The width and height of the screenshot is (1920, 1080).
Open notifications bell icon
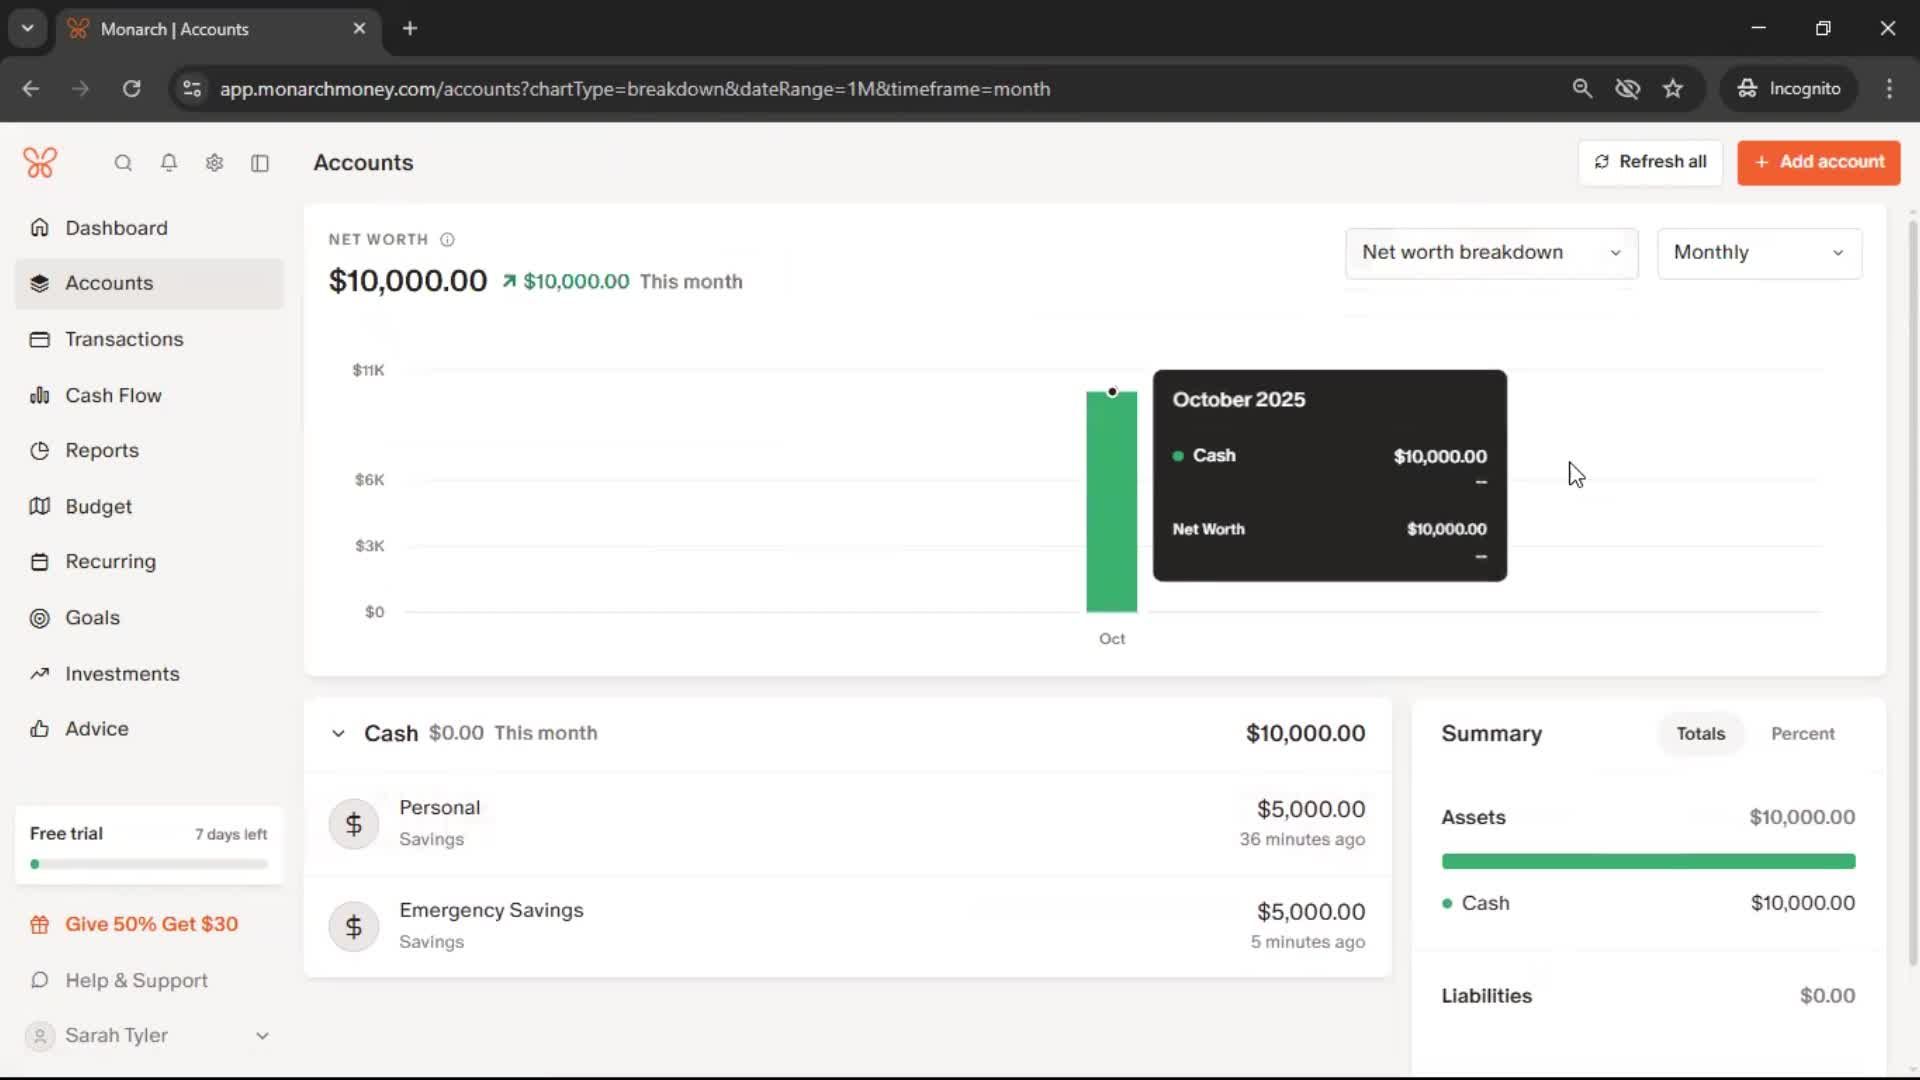[169, 163]
